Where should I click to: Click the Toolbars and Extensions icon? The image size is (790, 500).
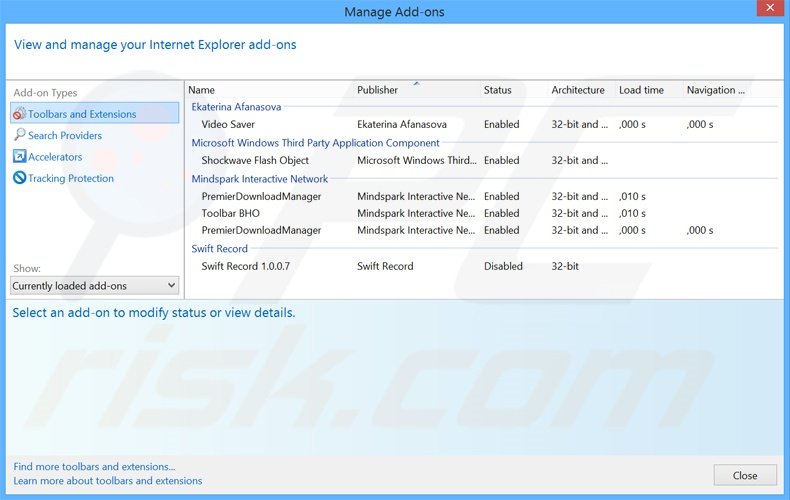pos(19,114)
